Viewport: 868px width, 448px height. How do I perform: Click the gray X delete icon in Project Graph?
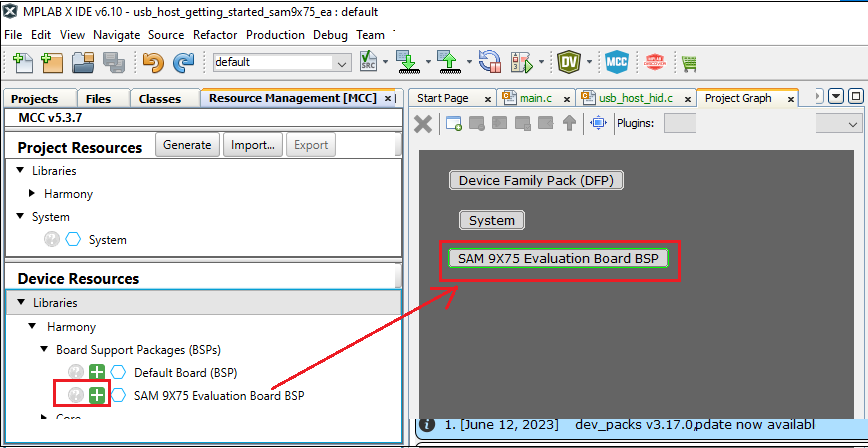423,123
